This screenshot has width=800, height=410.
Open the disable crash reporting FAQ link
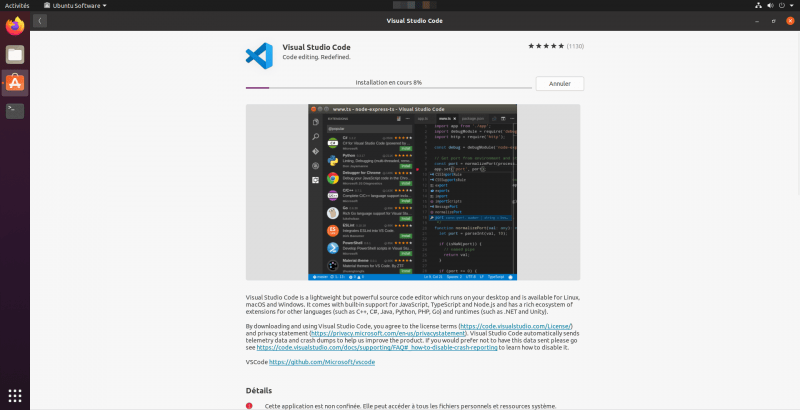pyautogui.click(x=377, y=347)
